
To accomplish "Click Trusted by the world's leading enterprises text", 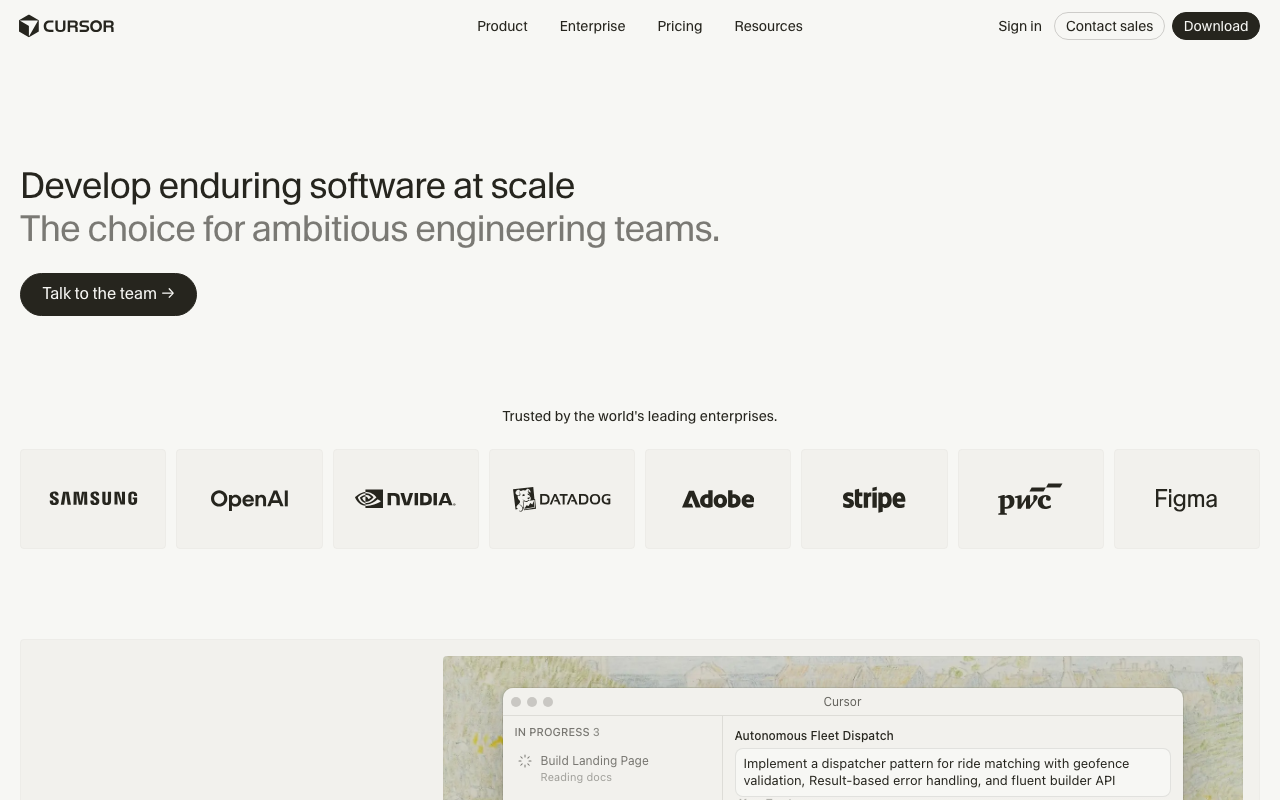I will tap(640, 416).
